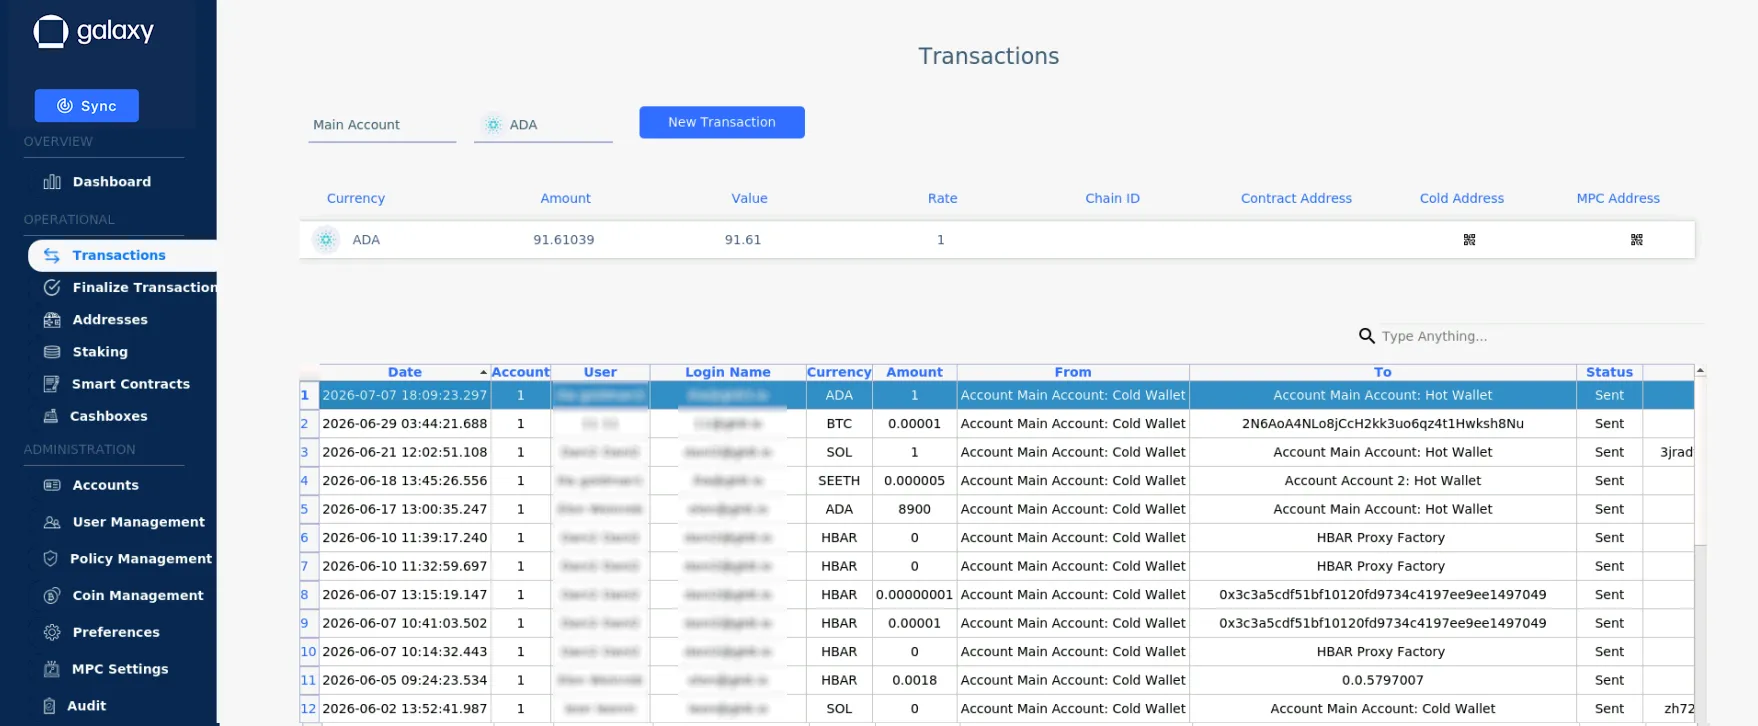Click the New Transaction button
This screenshot has height=726, width=1758.
(722, 122)
